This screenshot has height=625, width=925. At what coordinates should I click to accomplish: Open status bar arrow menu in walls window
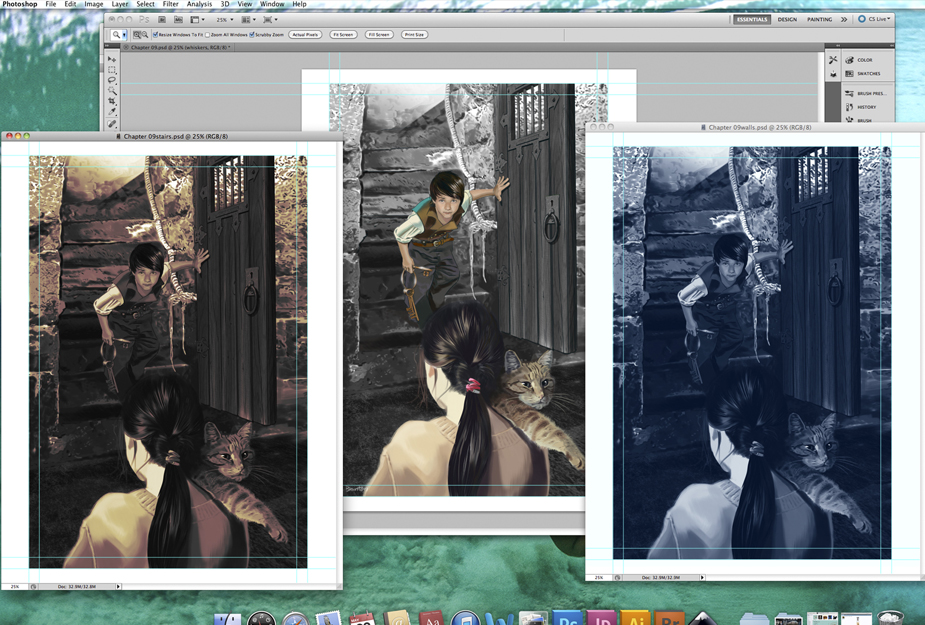(x=702, y=577)
